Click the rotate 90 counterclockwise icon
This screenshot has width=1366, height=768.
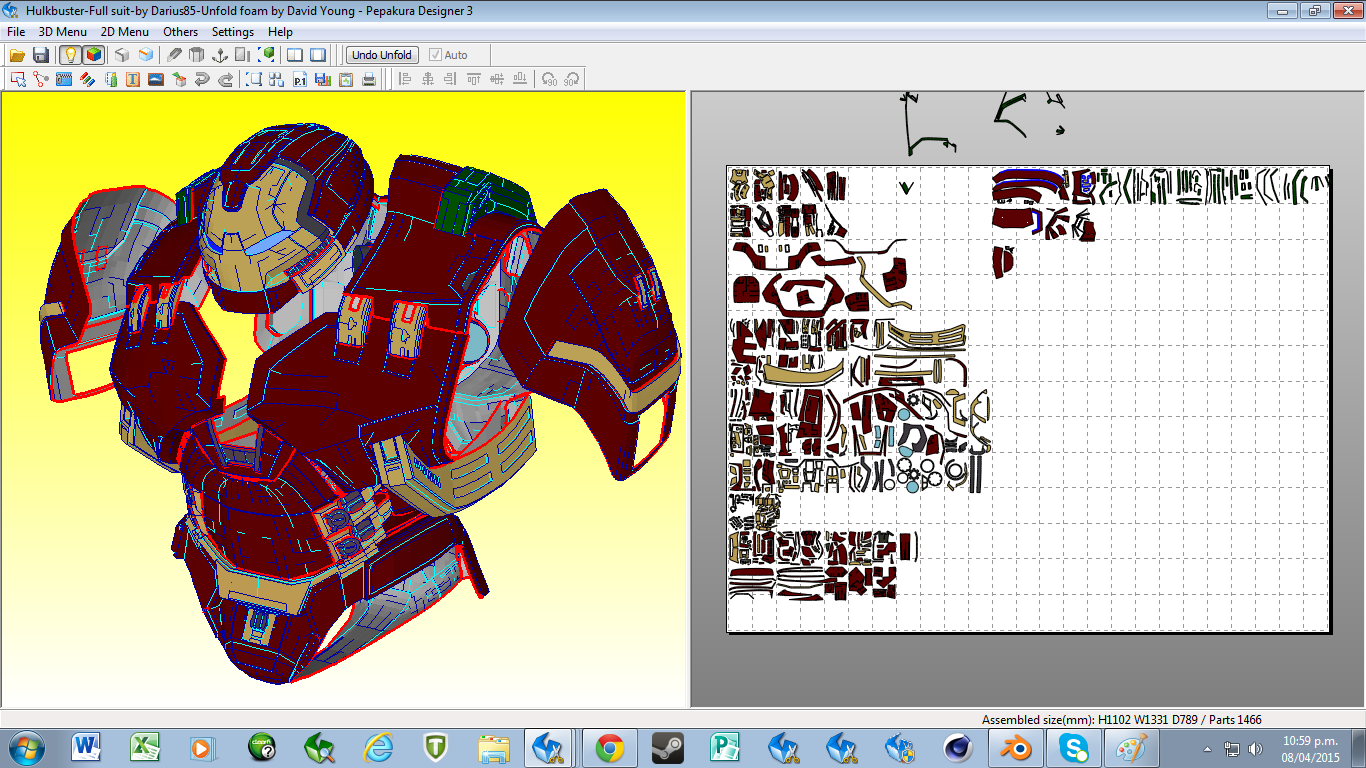tap(549, 79)
